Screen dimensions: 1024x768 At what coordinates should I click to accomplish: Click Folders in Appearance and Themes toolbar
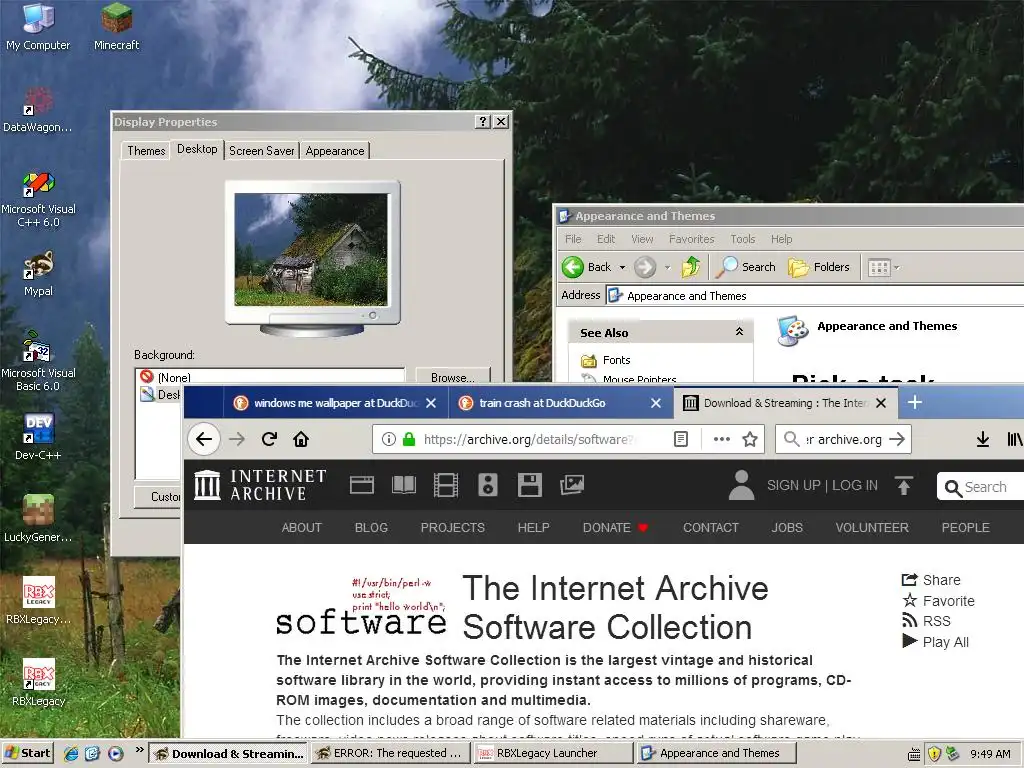pos(819,266)
